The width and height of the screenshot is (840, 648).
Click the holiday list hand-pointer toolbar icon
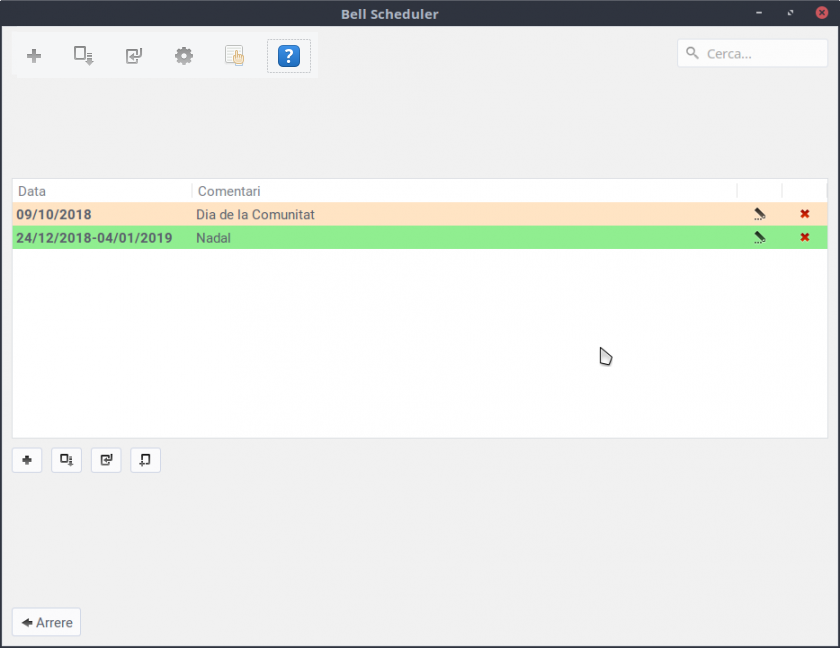234,56
